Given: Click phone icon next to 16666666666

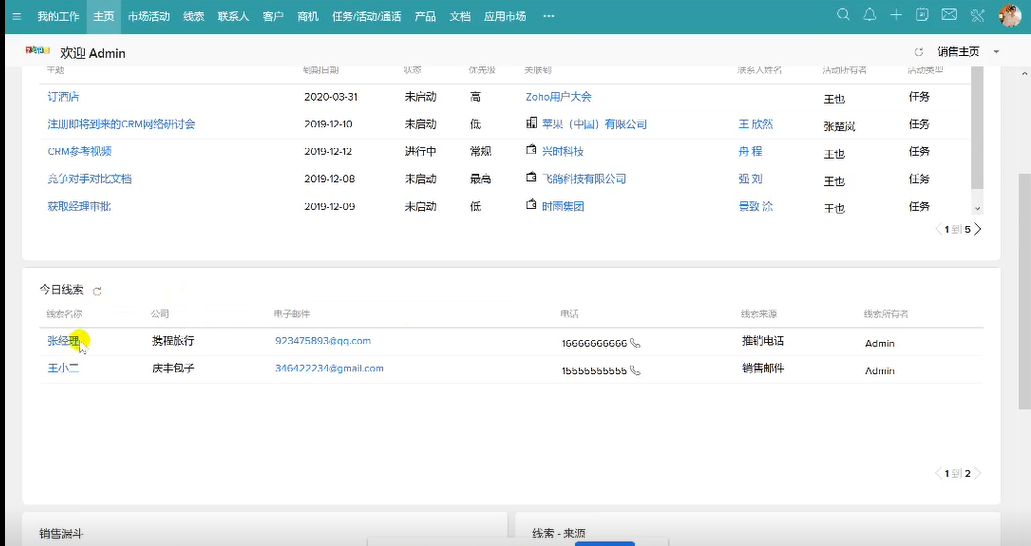Looking at the screenshot, I should 635,343.
